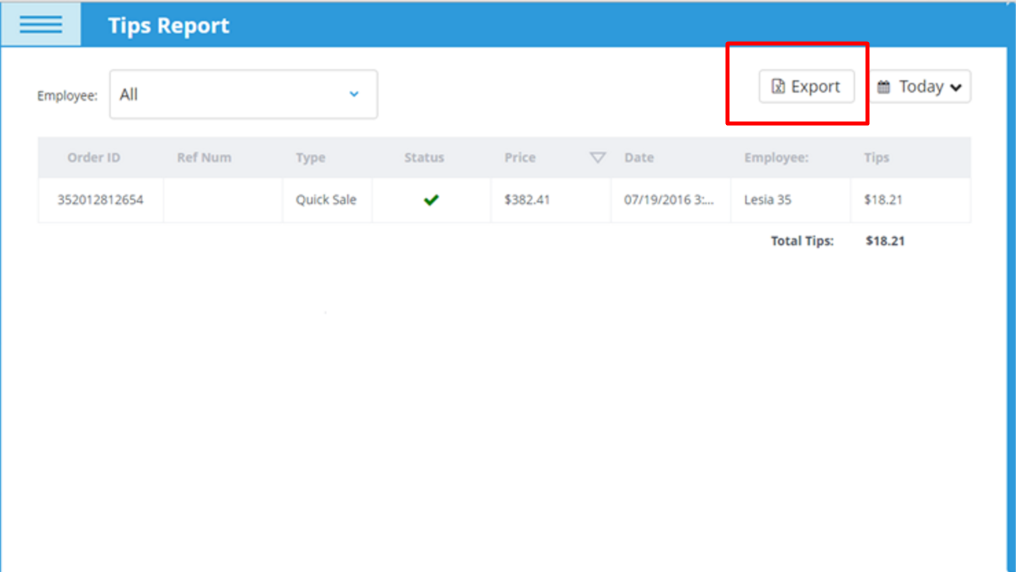Screen dimensions: 1016x572
Task: Click the calendar icon beside Today
Action: pos(884,87)
